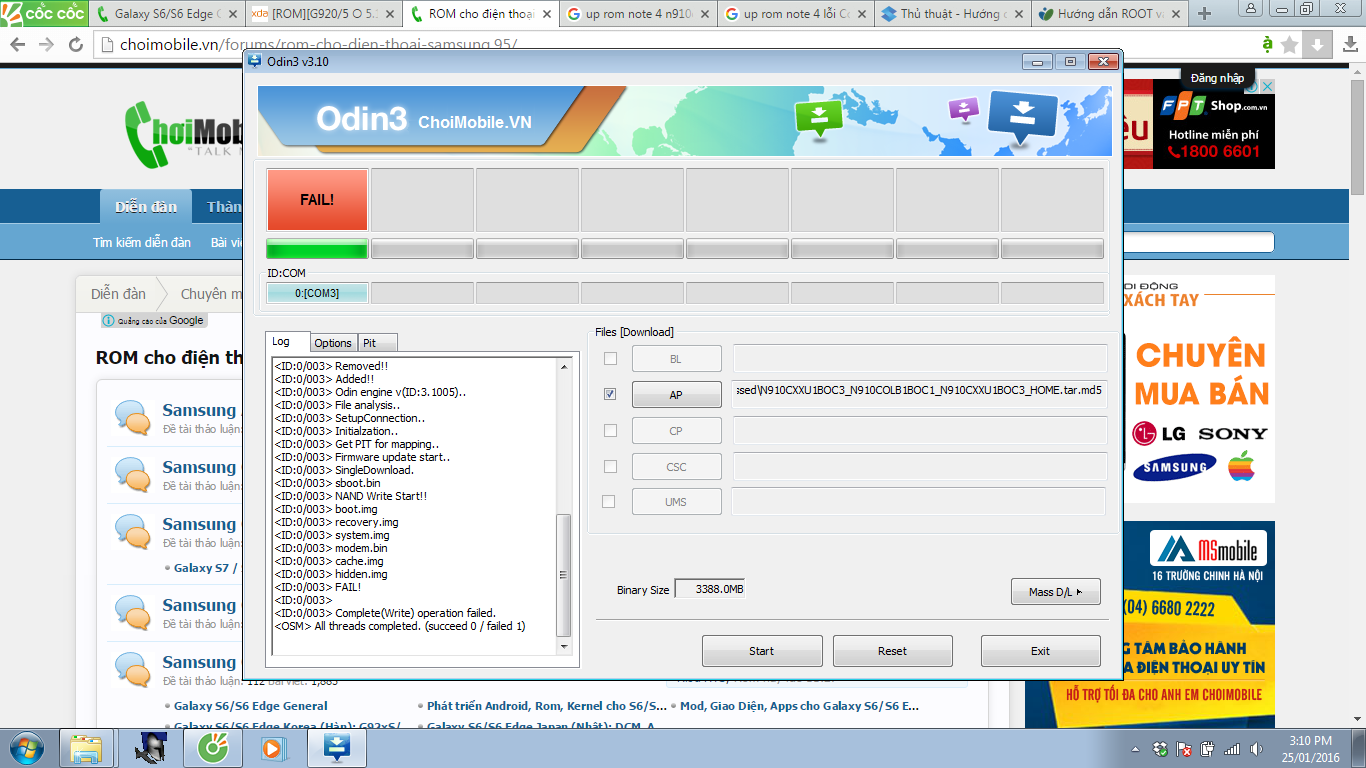Click the red FAIL! status box
The width and height of the screenshot is (1366, 768).
[x=317, y=199]
